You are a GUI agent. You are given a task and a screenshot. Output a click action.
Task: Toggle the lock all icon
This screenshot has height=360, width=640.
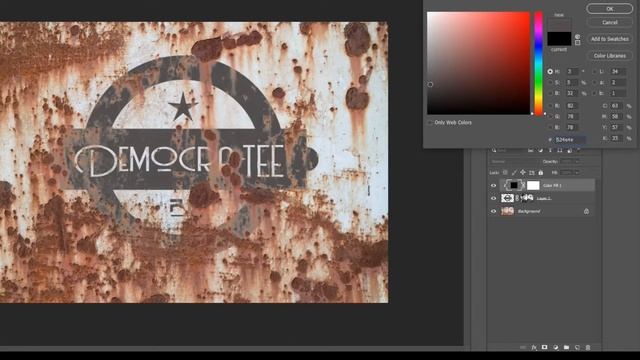pyautogui.click(x=540, y=173)
